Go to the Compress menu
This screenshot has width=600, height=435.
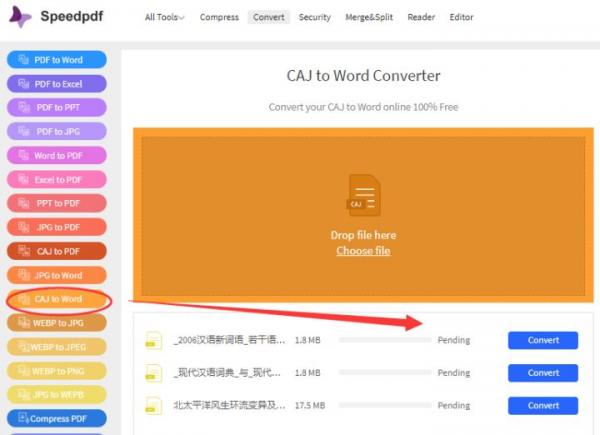(219, 17)
